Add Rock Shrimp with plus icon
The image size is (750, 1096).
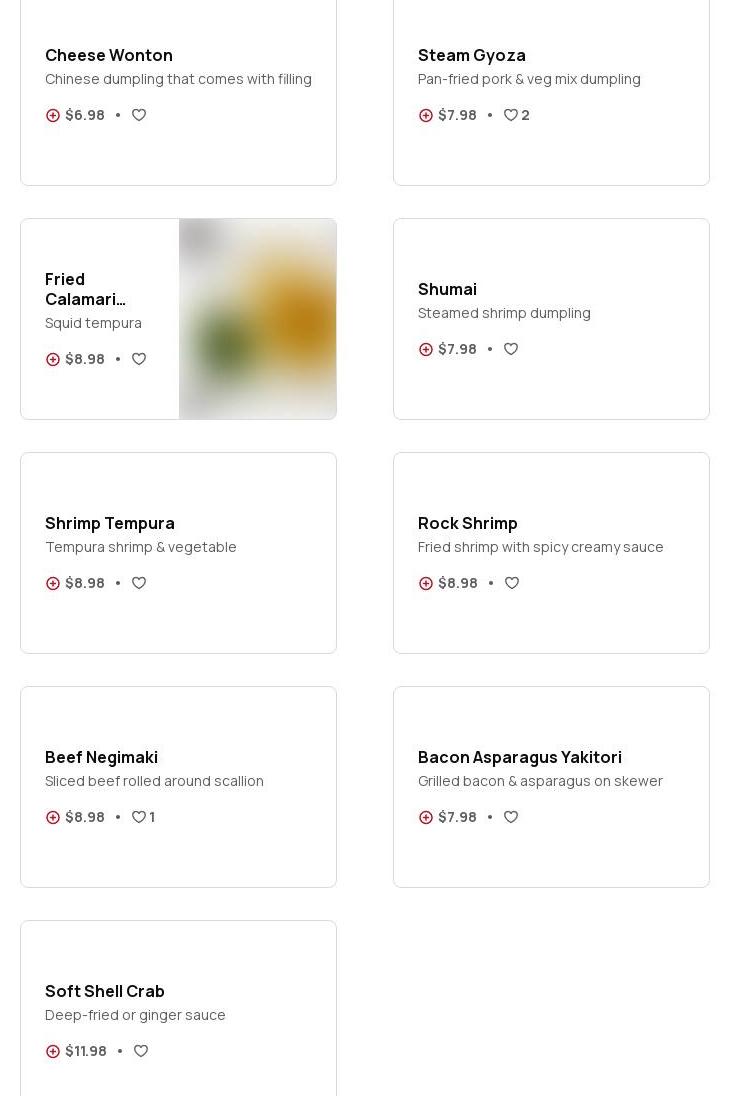tap(426, 583)
